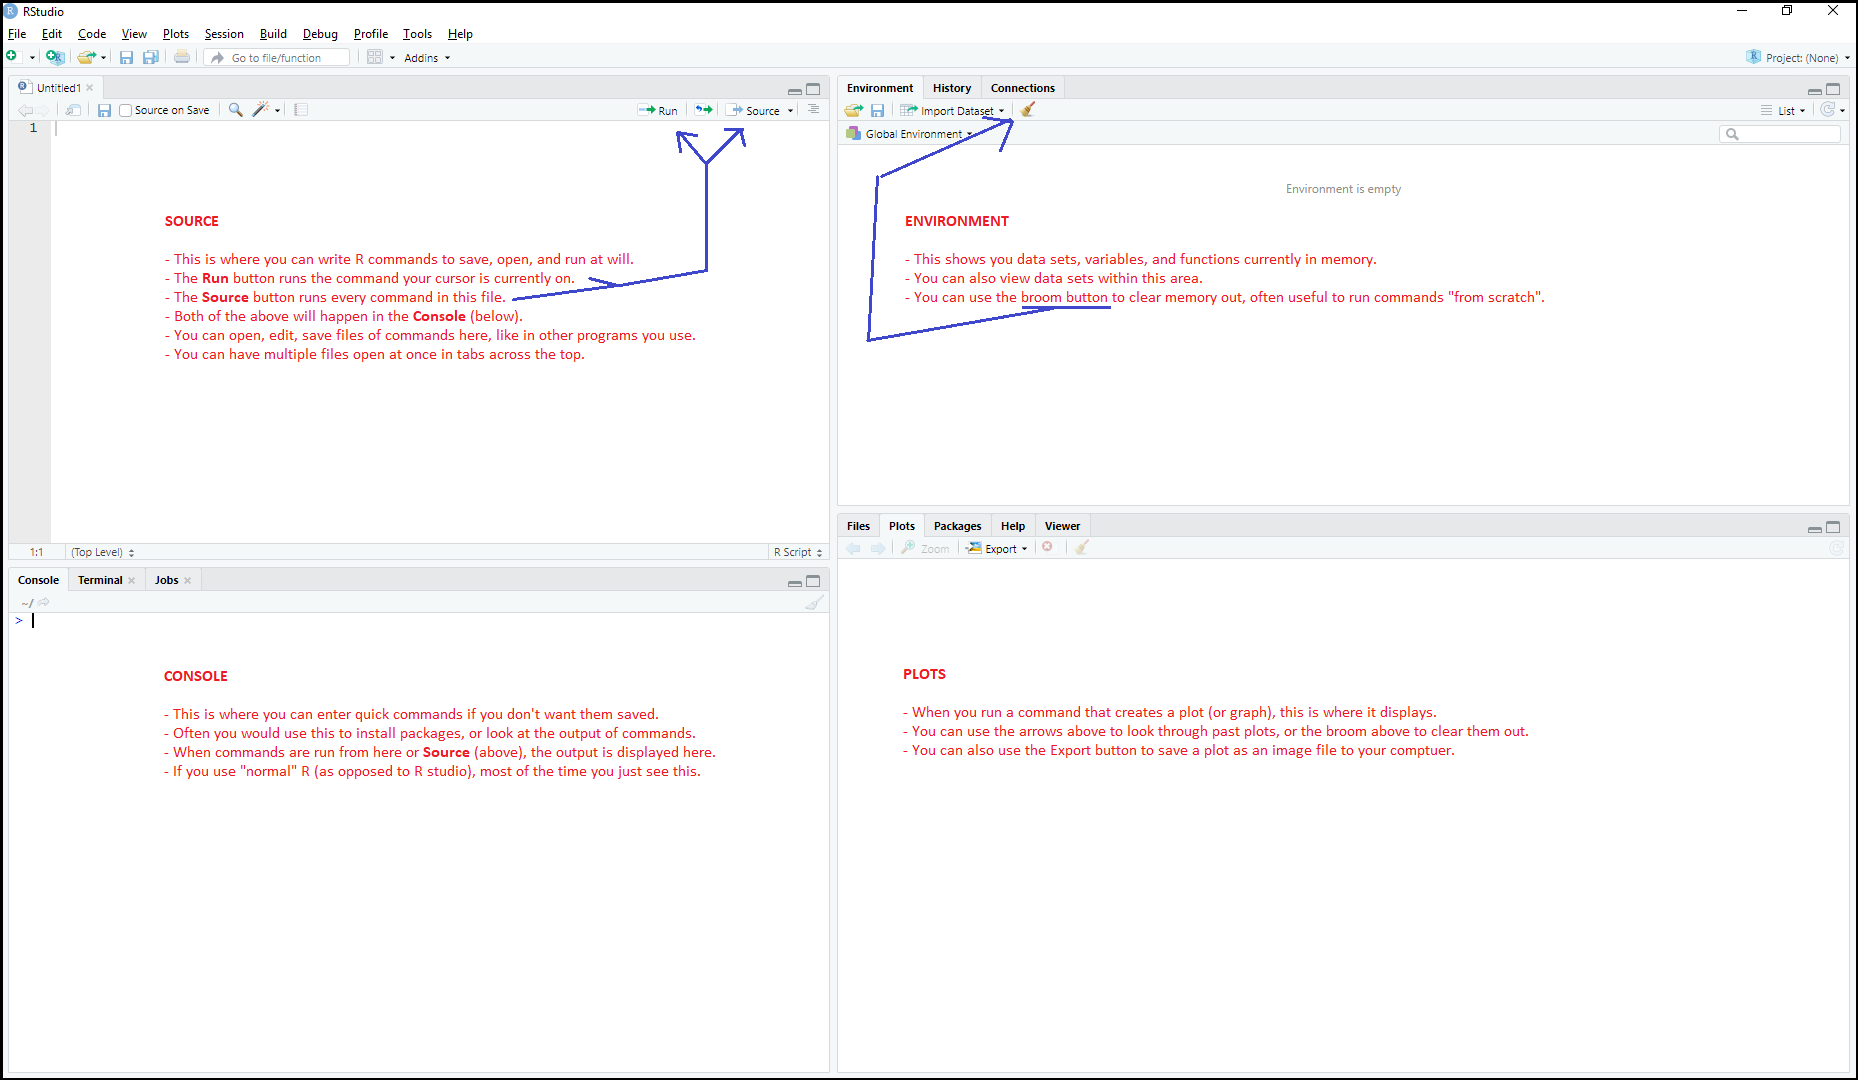Open the New File dropdown arrow
The width and height of the screenshot is (1858, 1080).
pyautogui.click(x=32, y=58)
